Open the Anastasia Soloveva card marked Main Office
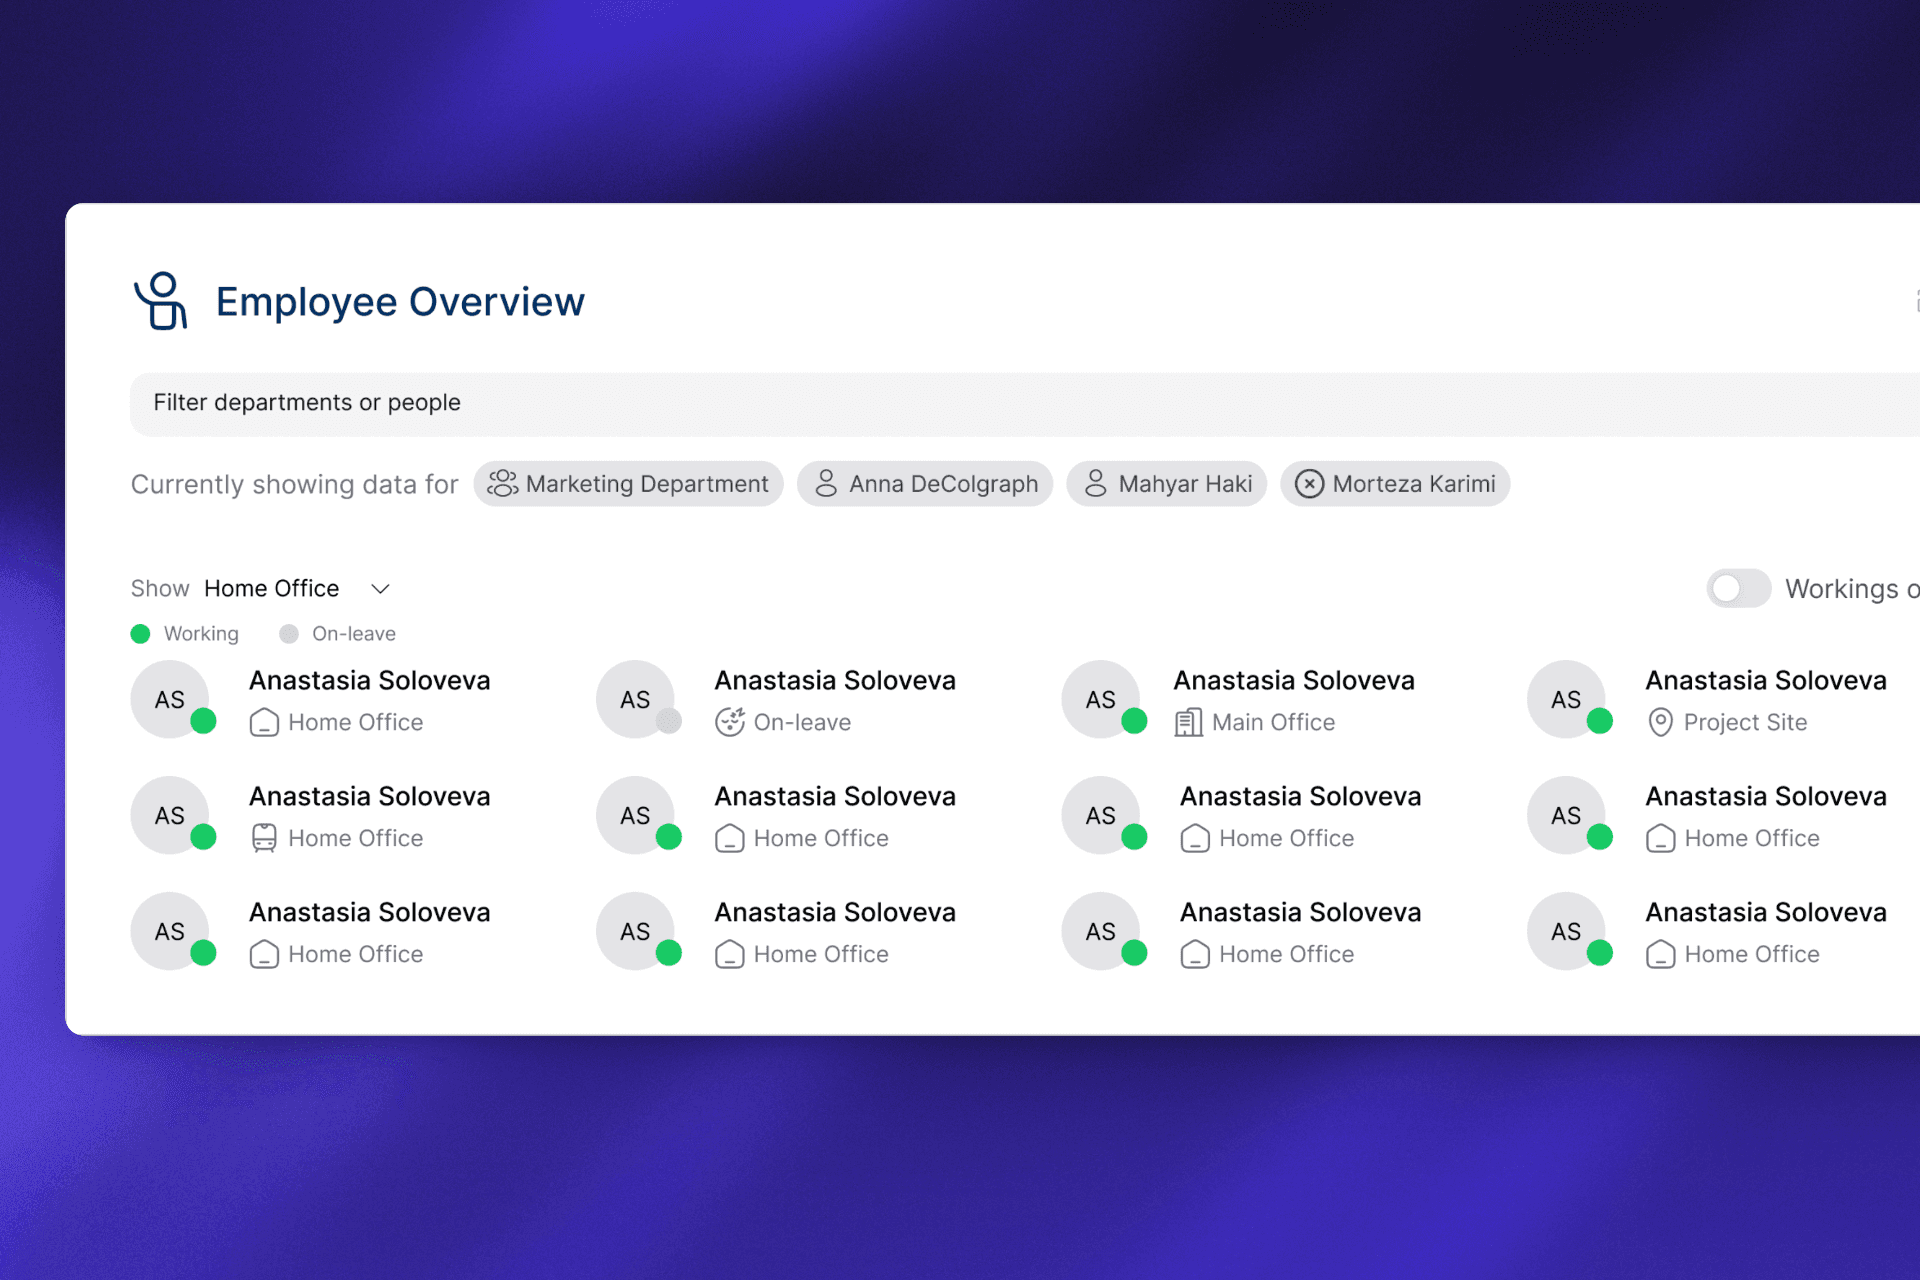This screenshot has width=1920, height=1280. click(x=1239, y=699)
